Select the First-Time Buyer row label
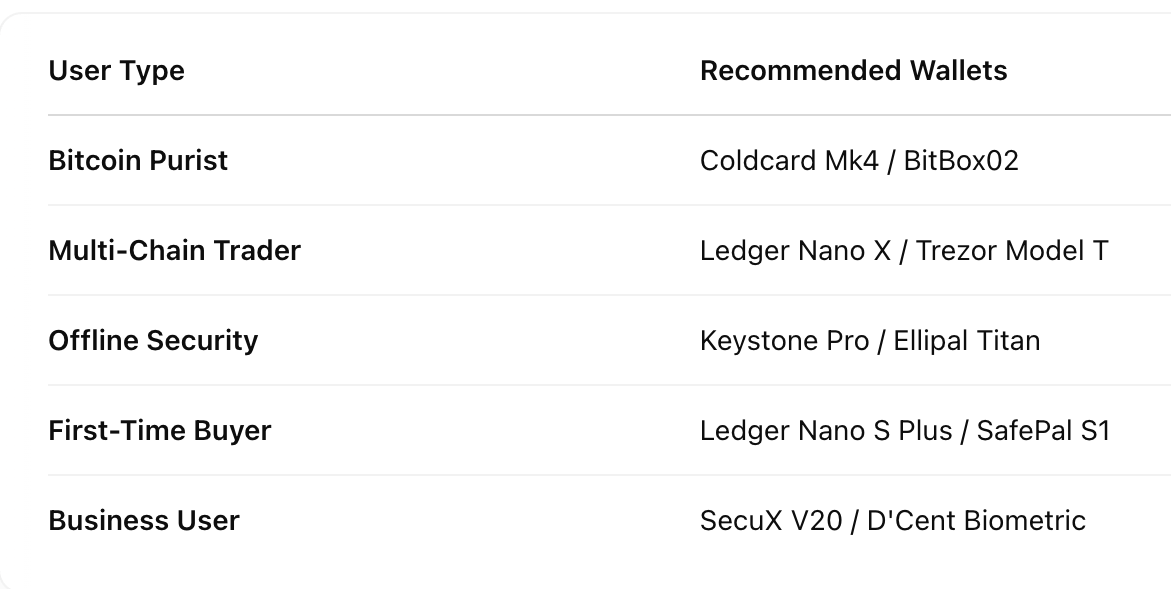The height and width of the screenshot is (589, 1171). pos(159,431)
